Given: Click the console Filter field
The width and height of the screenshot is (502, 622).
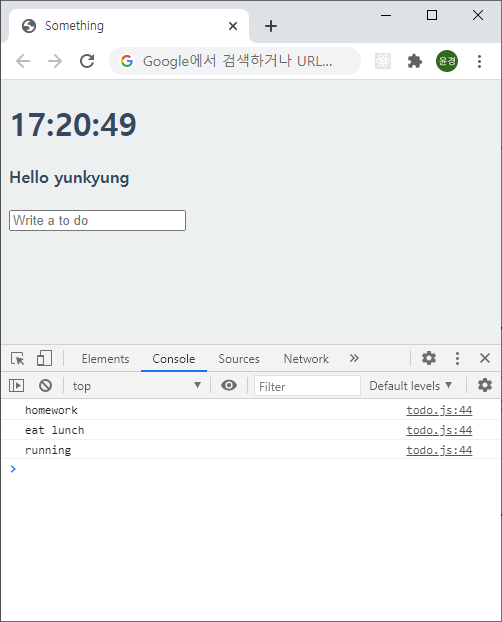Looking at the screenshot, I should 307,386.
